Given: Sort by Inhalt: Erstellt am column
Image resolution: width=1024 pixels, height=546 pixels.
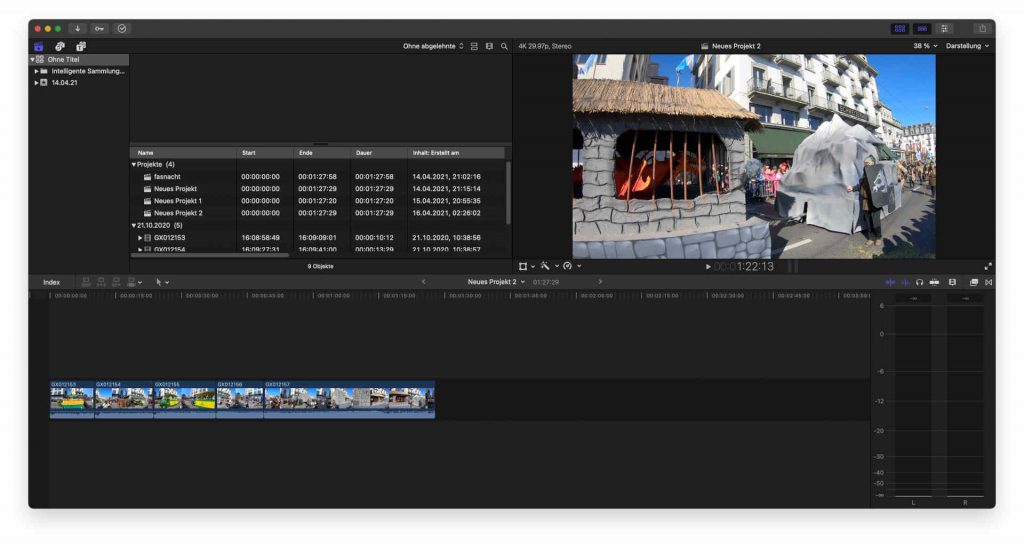Looking at the screenshot, I should click(456, 153).
